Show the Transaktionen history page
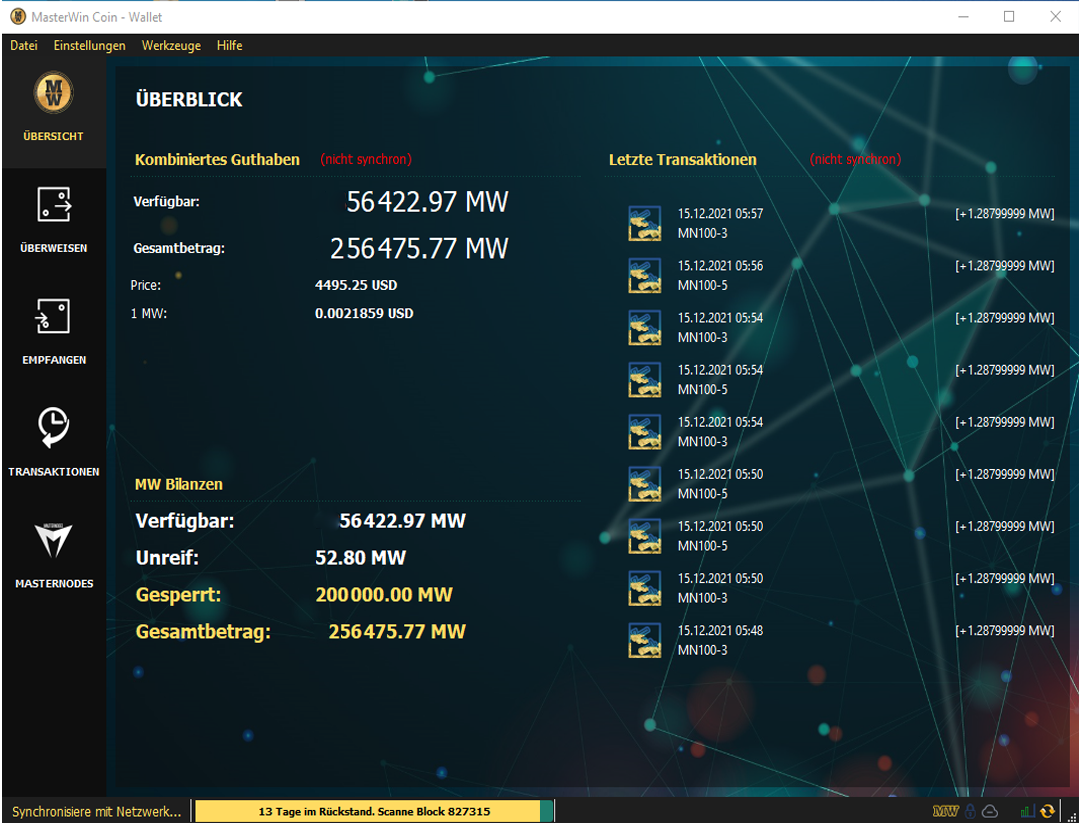1079x823 pixels. click(x=54, y=443)
